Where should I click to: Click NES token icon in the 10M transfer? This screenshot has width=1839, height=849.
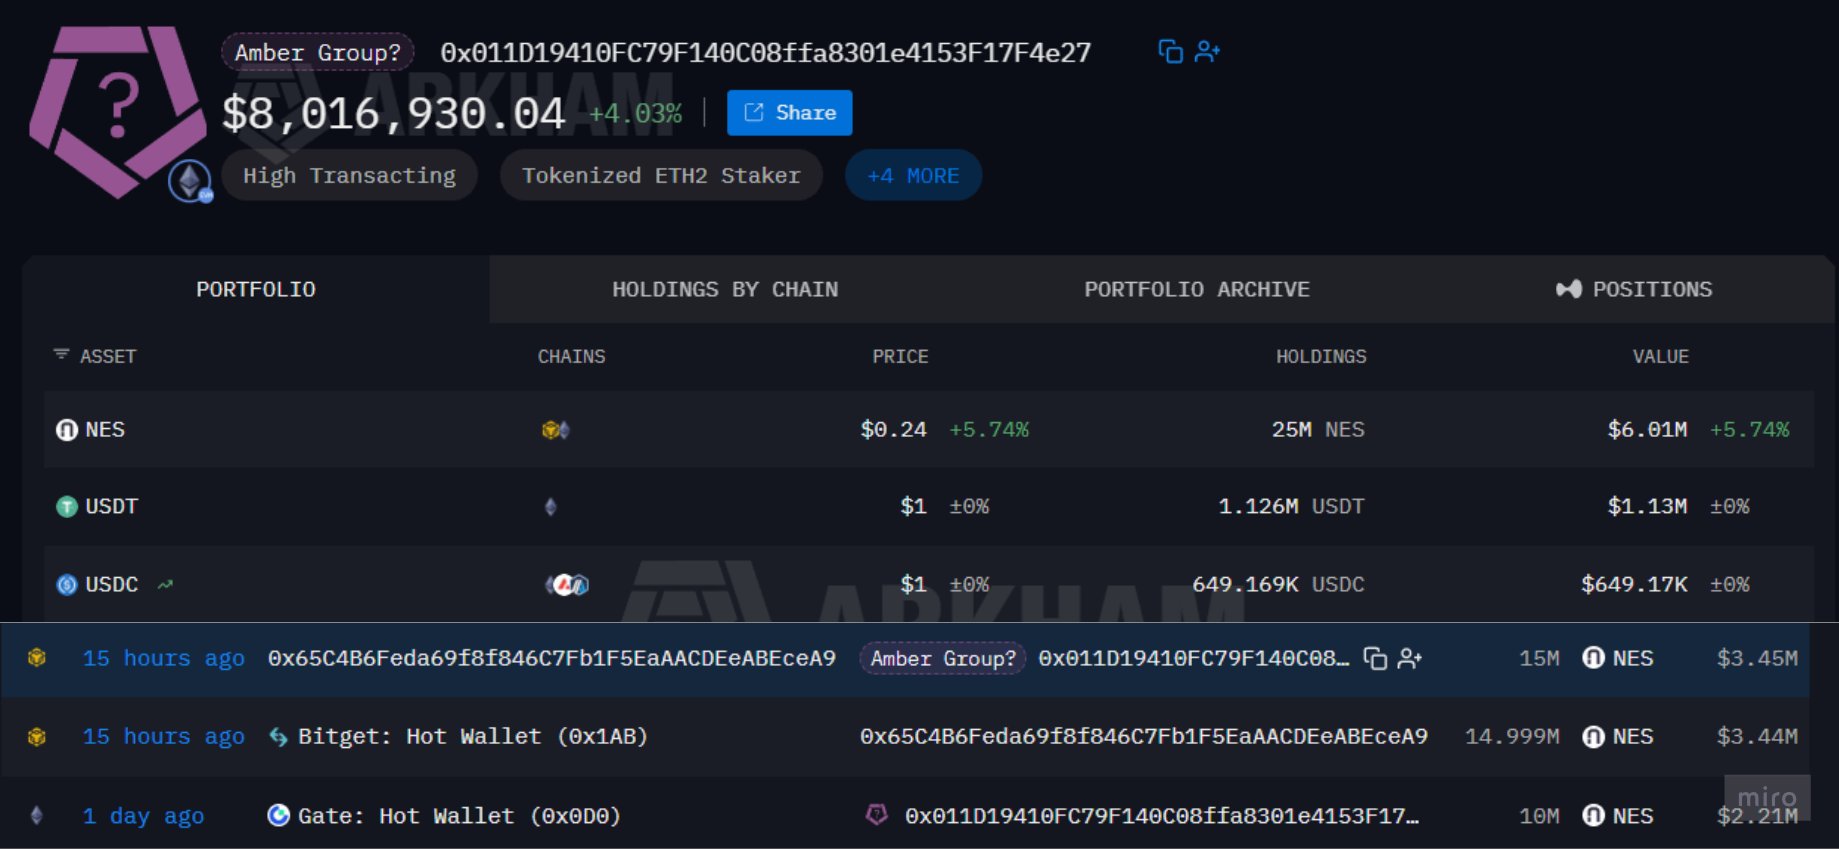[x=1594, y=816]
